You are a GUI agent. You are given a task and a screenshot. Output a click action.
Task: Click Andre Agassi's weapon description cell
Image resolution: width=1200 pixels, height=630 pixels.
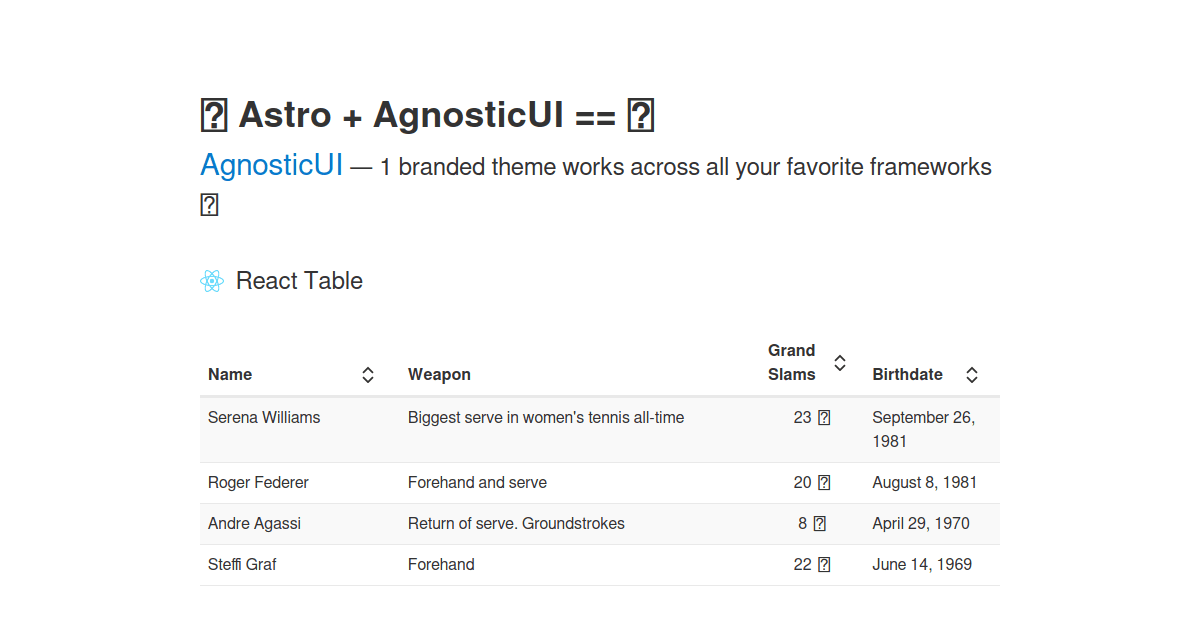coord(516,523)
